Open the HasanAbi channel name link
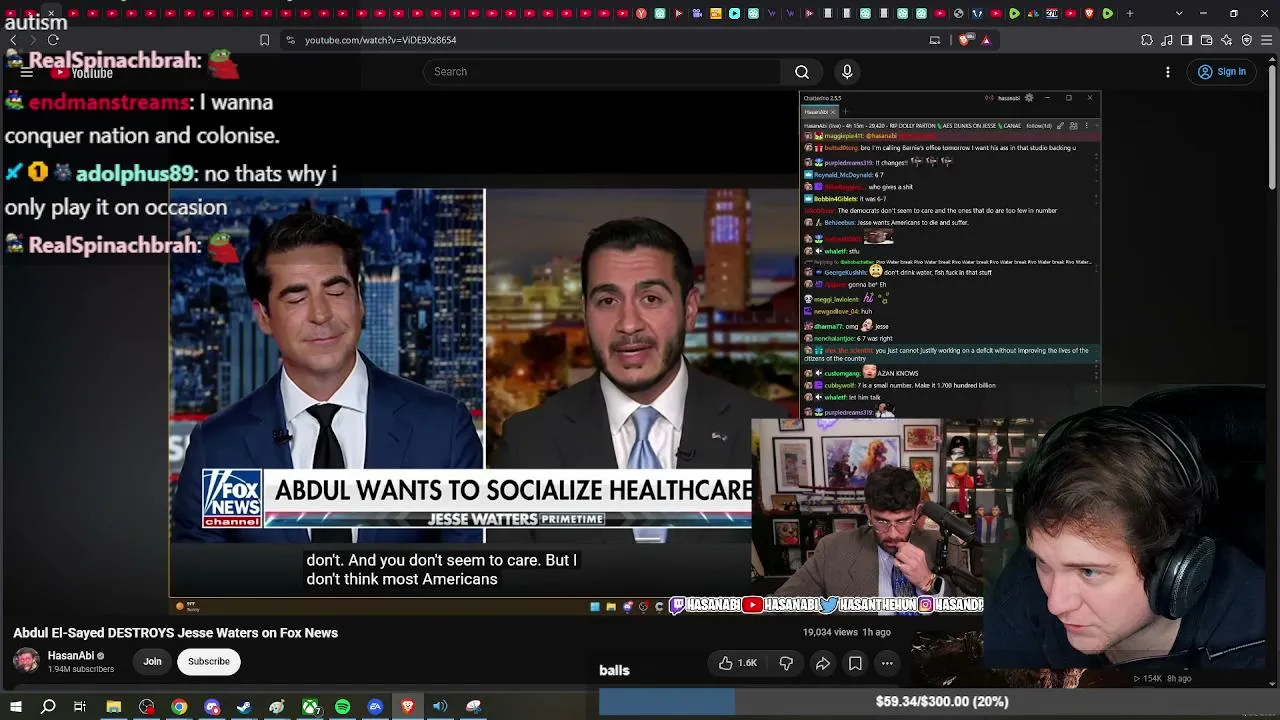The width and height of the screenshot is (1280, 720). pyautogui.click(x=71, y=656)
